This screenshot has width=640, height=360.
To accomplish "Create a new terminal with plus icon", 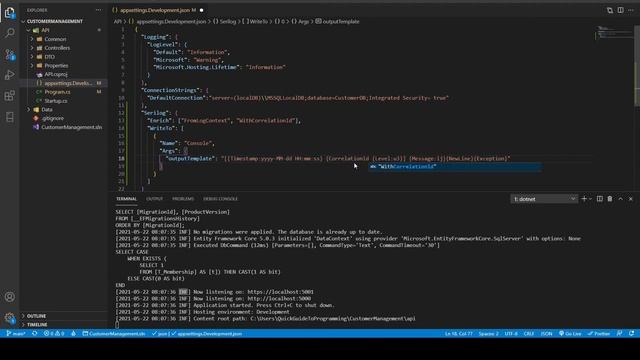I will pyautogui.click(x=584, y=199).
